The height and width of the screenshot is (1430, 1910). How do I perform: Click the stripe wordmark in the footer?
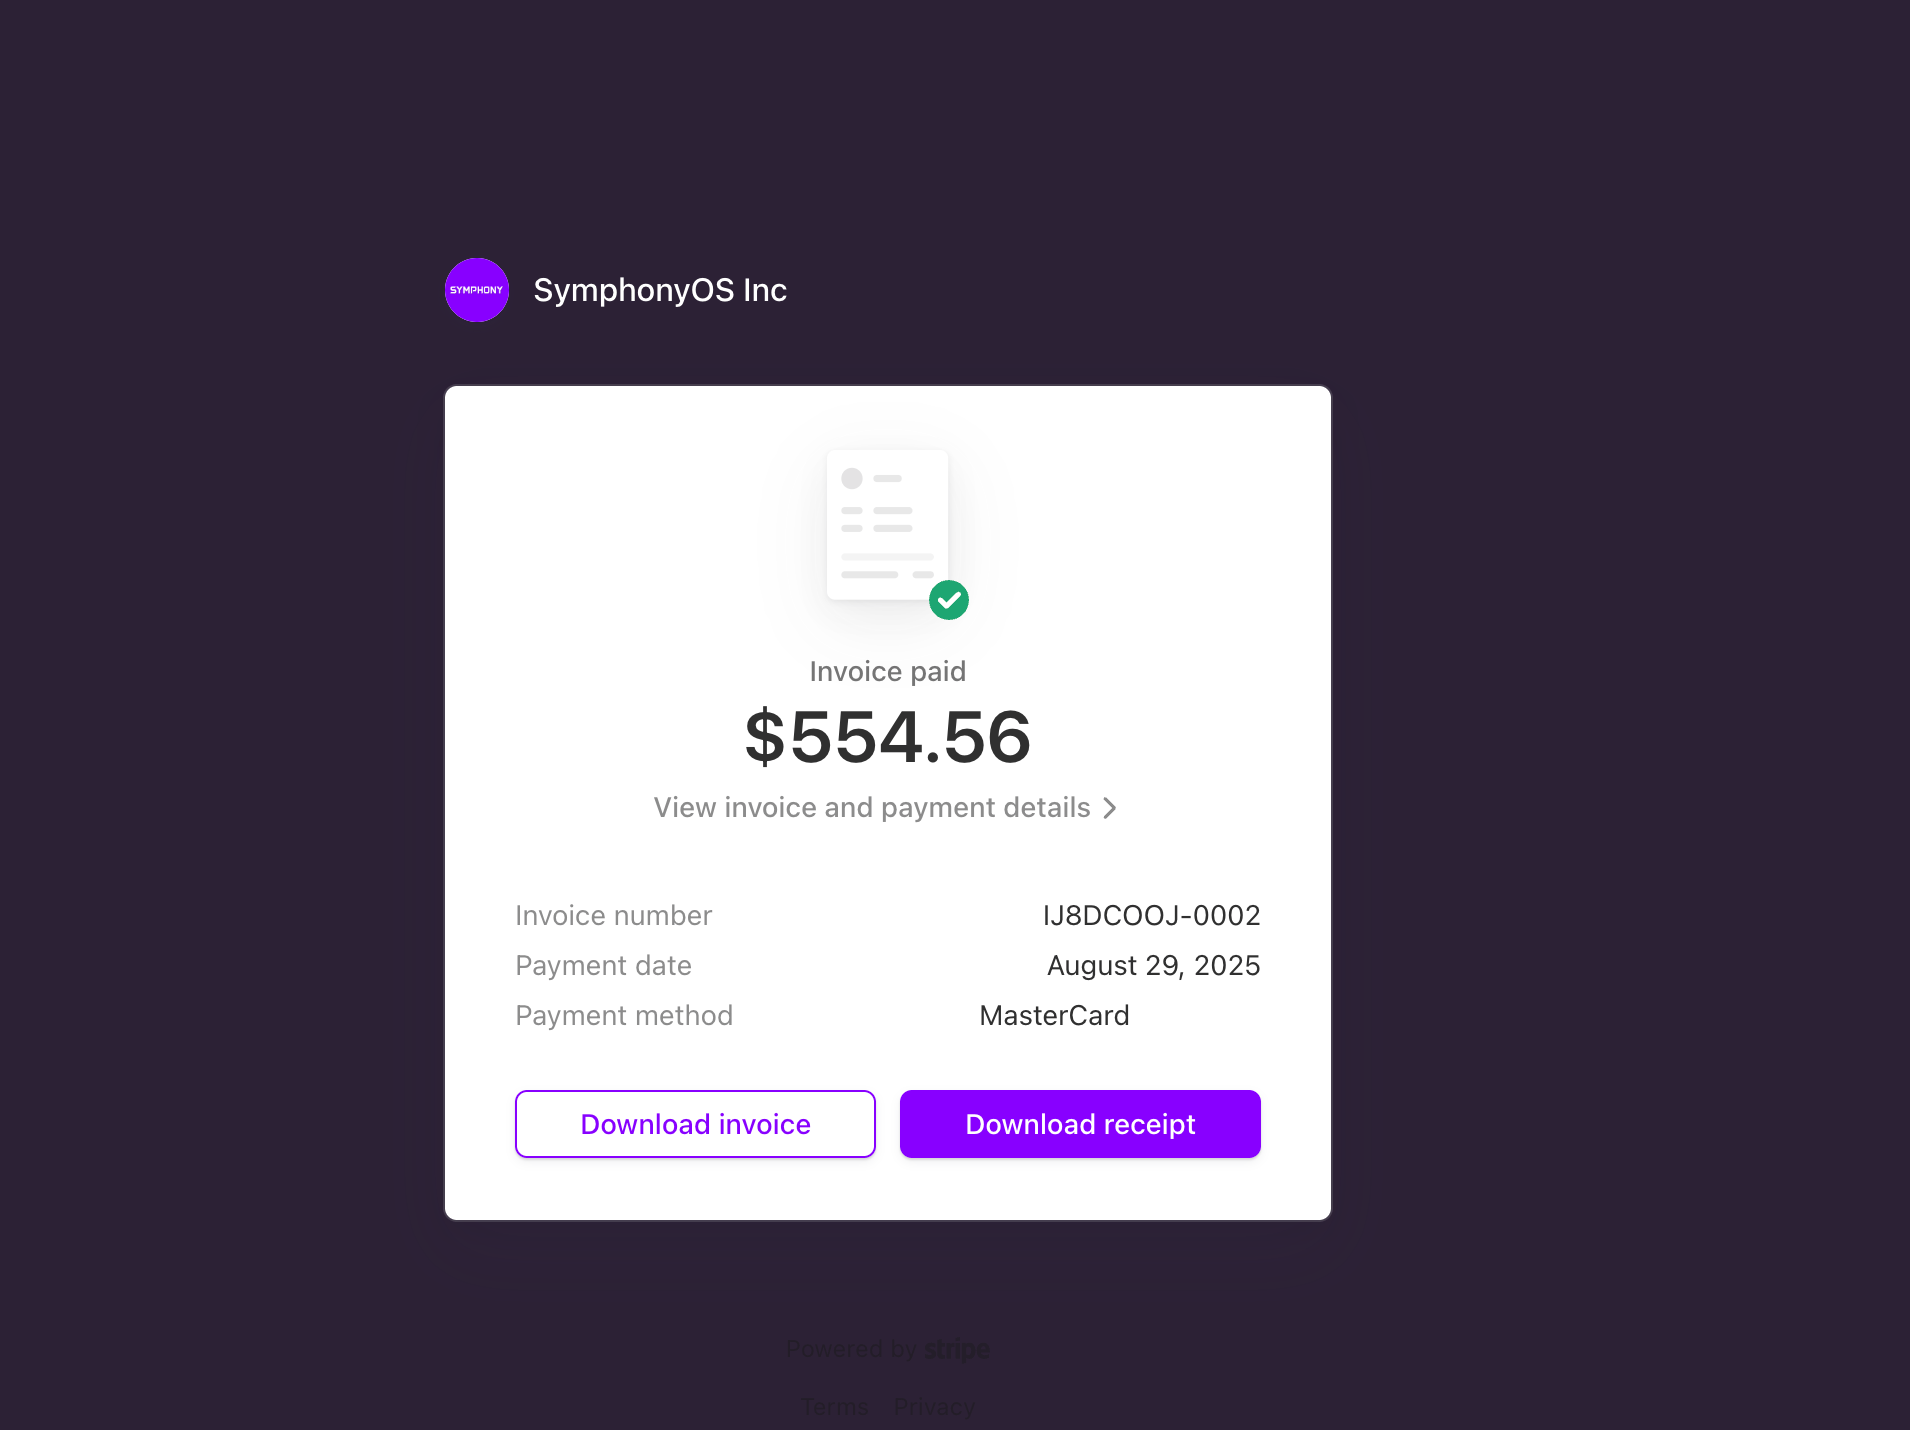click(957, 1349)
